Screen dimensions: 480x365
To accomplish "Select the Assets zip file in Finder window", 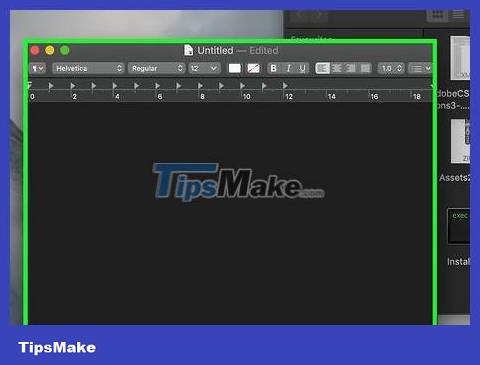I will pos(460,141).
